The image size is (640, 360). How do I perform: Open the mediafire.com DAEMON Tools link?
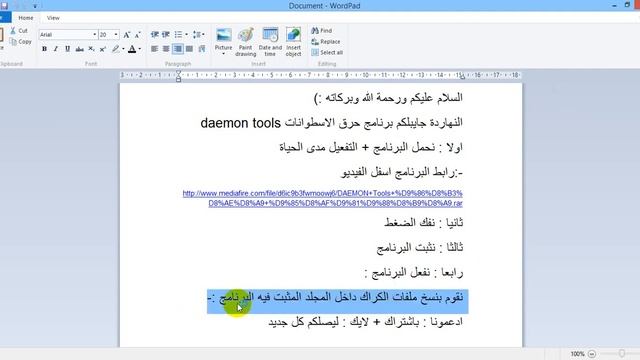click(323, 198)
